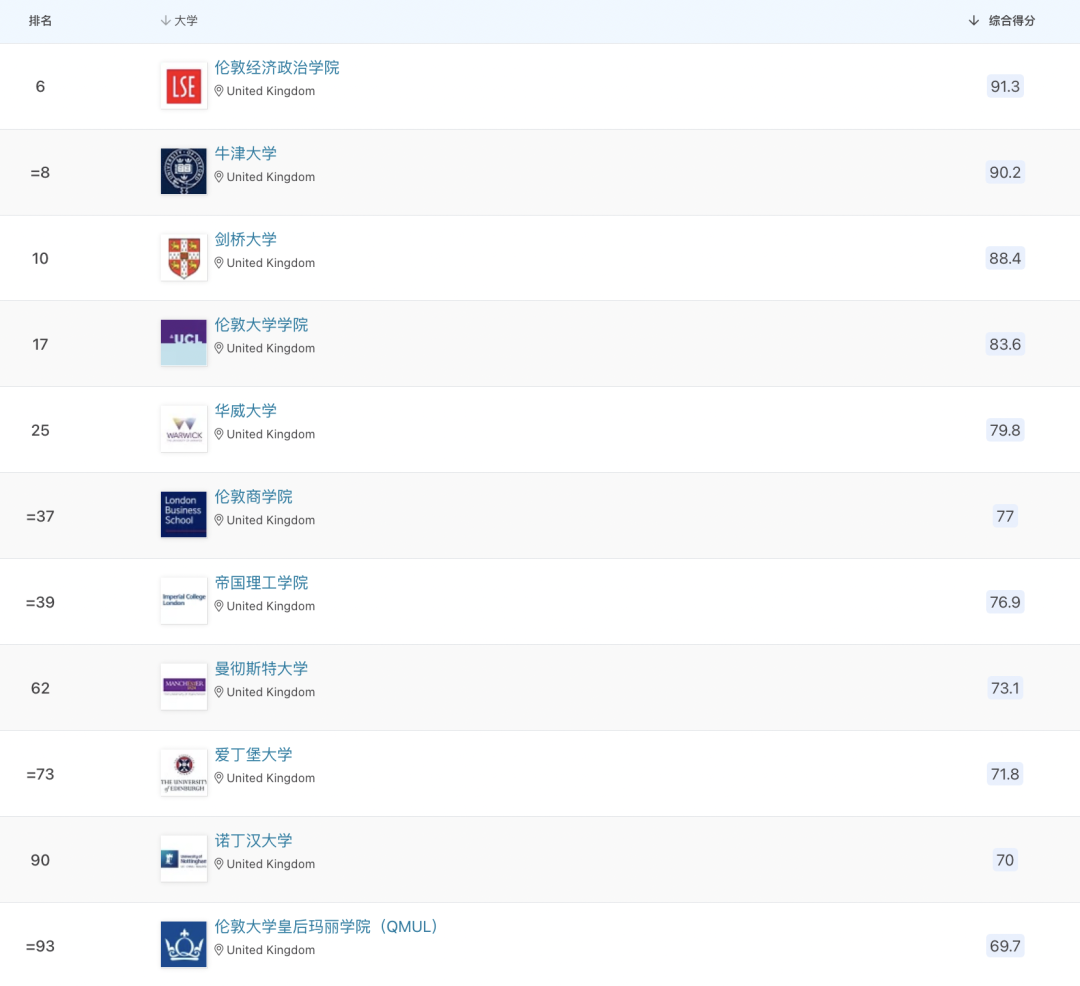Click score value 76.9
1080x986 pixels.
tap(1005, 602)
